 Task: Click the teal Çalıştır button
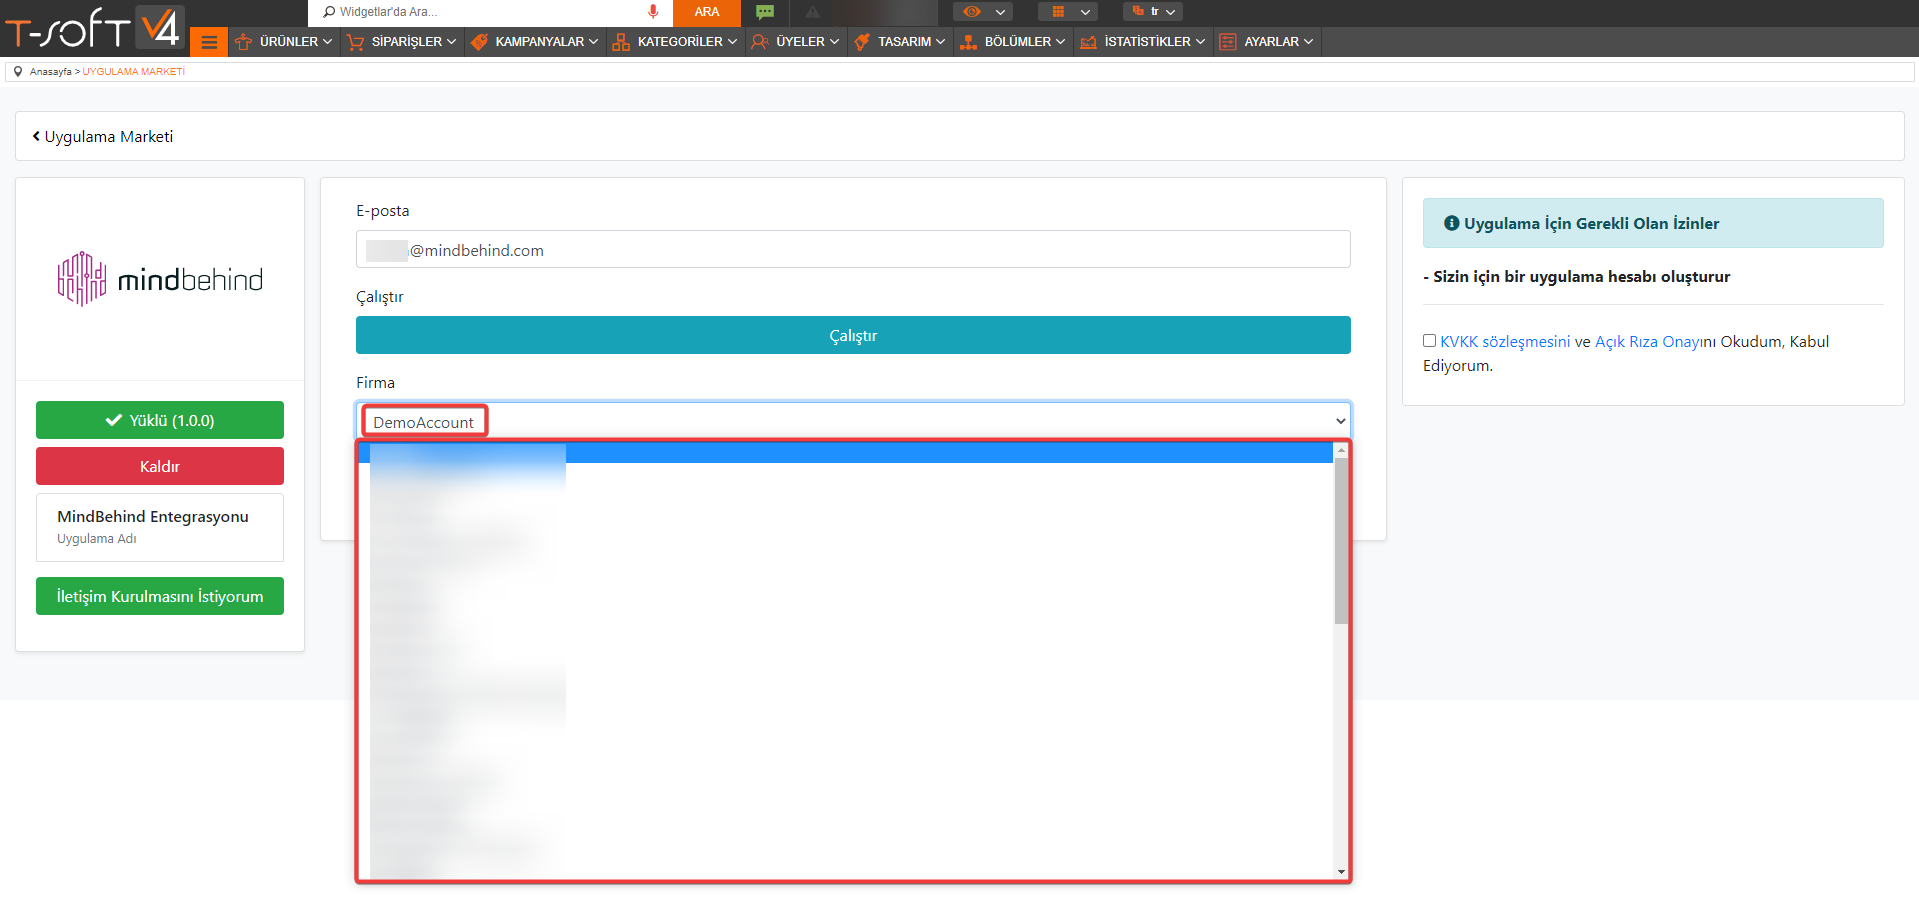point(853,335)
